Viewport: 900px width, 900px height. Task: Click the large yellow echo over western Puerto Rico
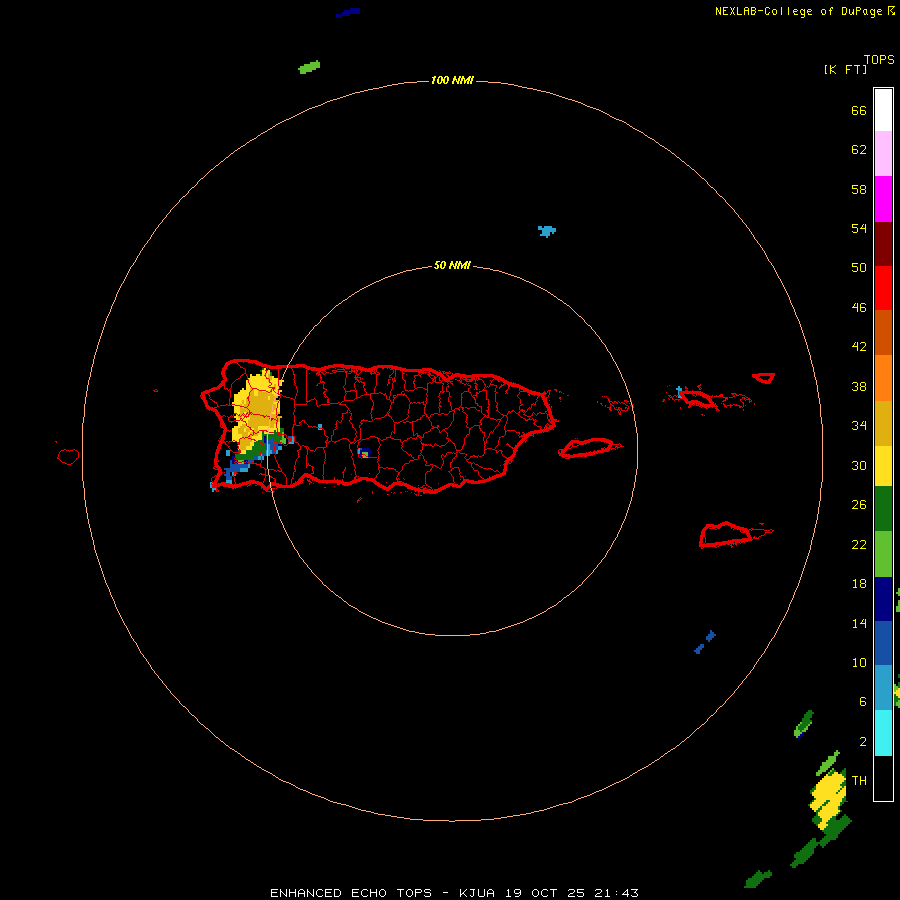pyautogui.click(x=257, y=410)
